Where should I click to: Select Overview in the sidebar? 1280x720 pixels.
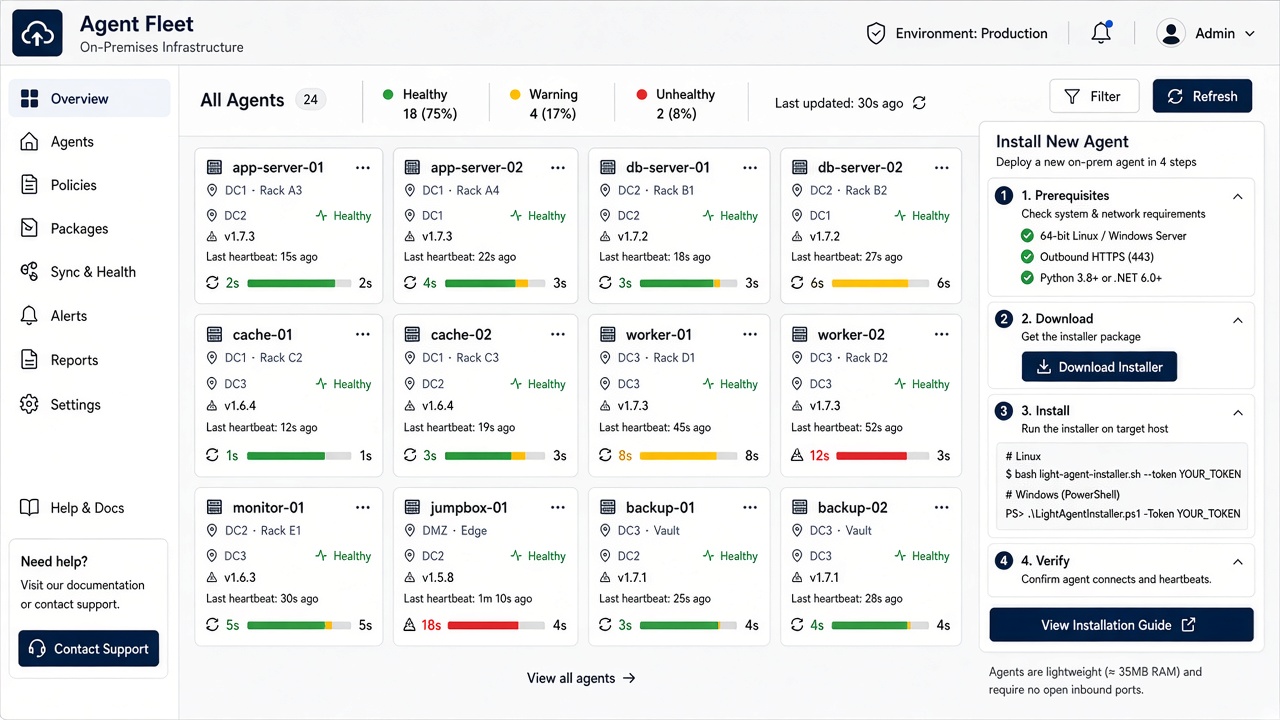coord(90,98)
